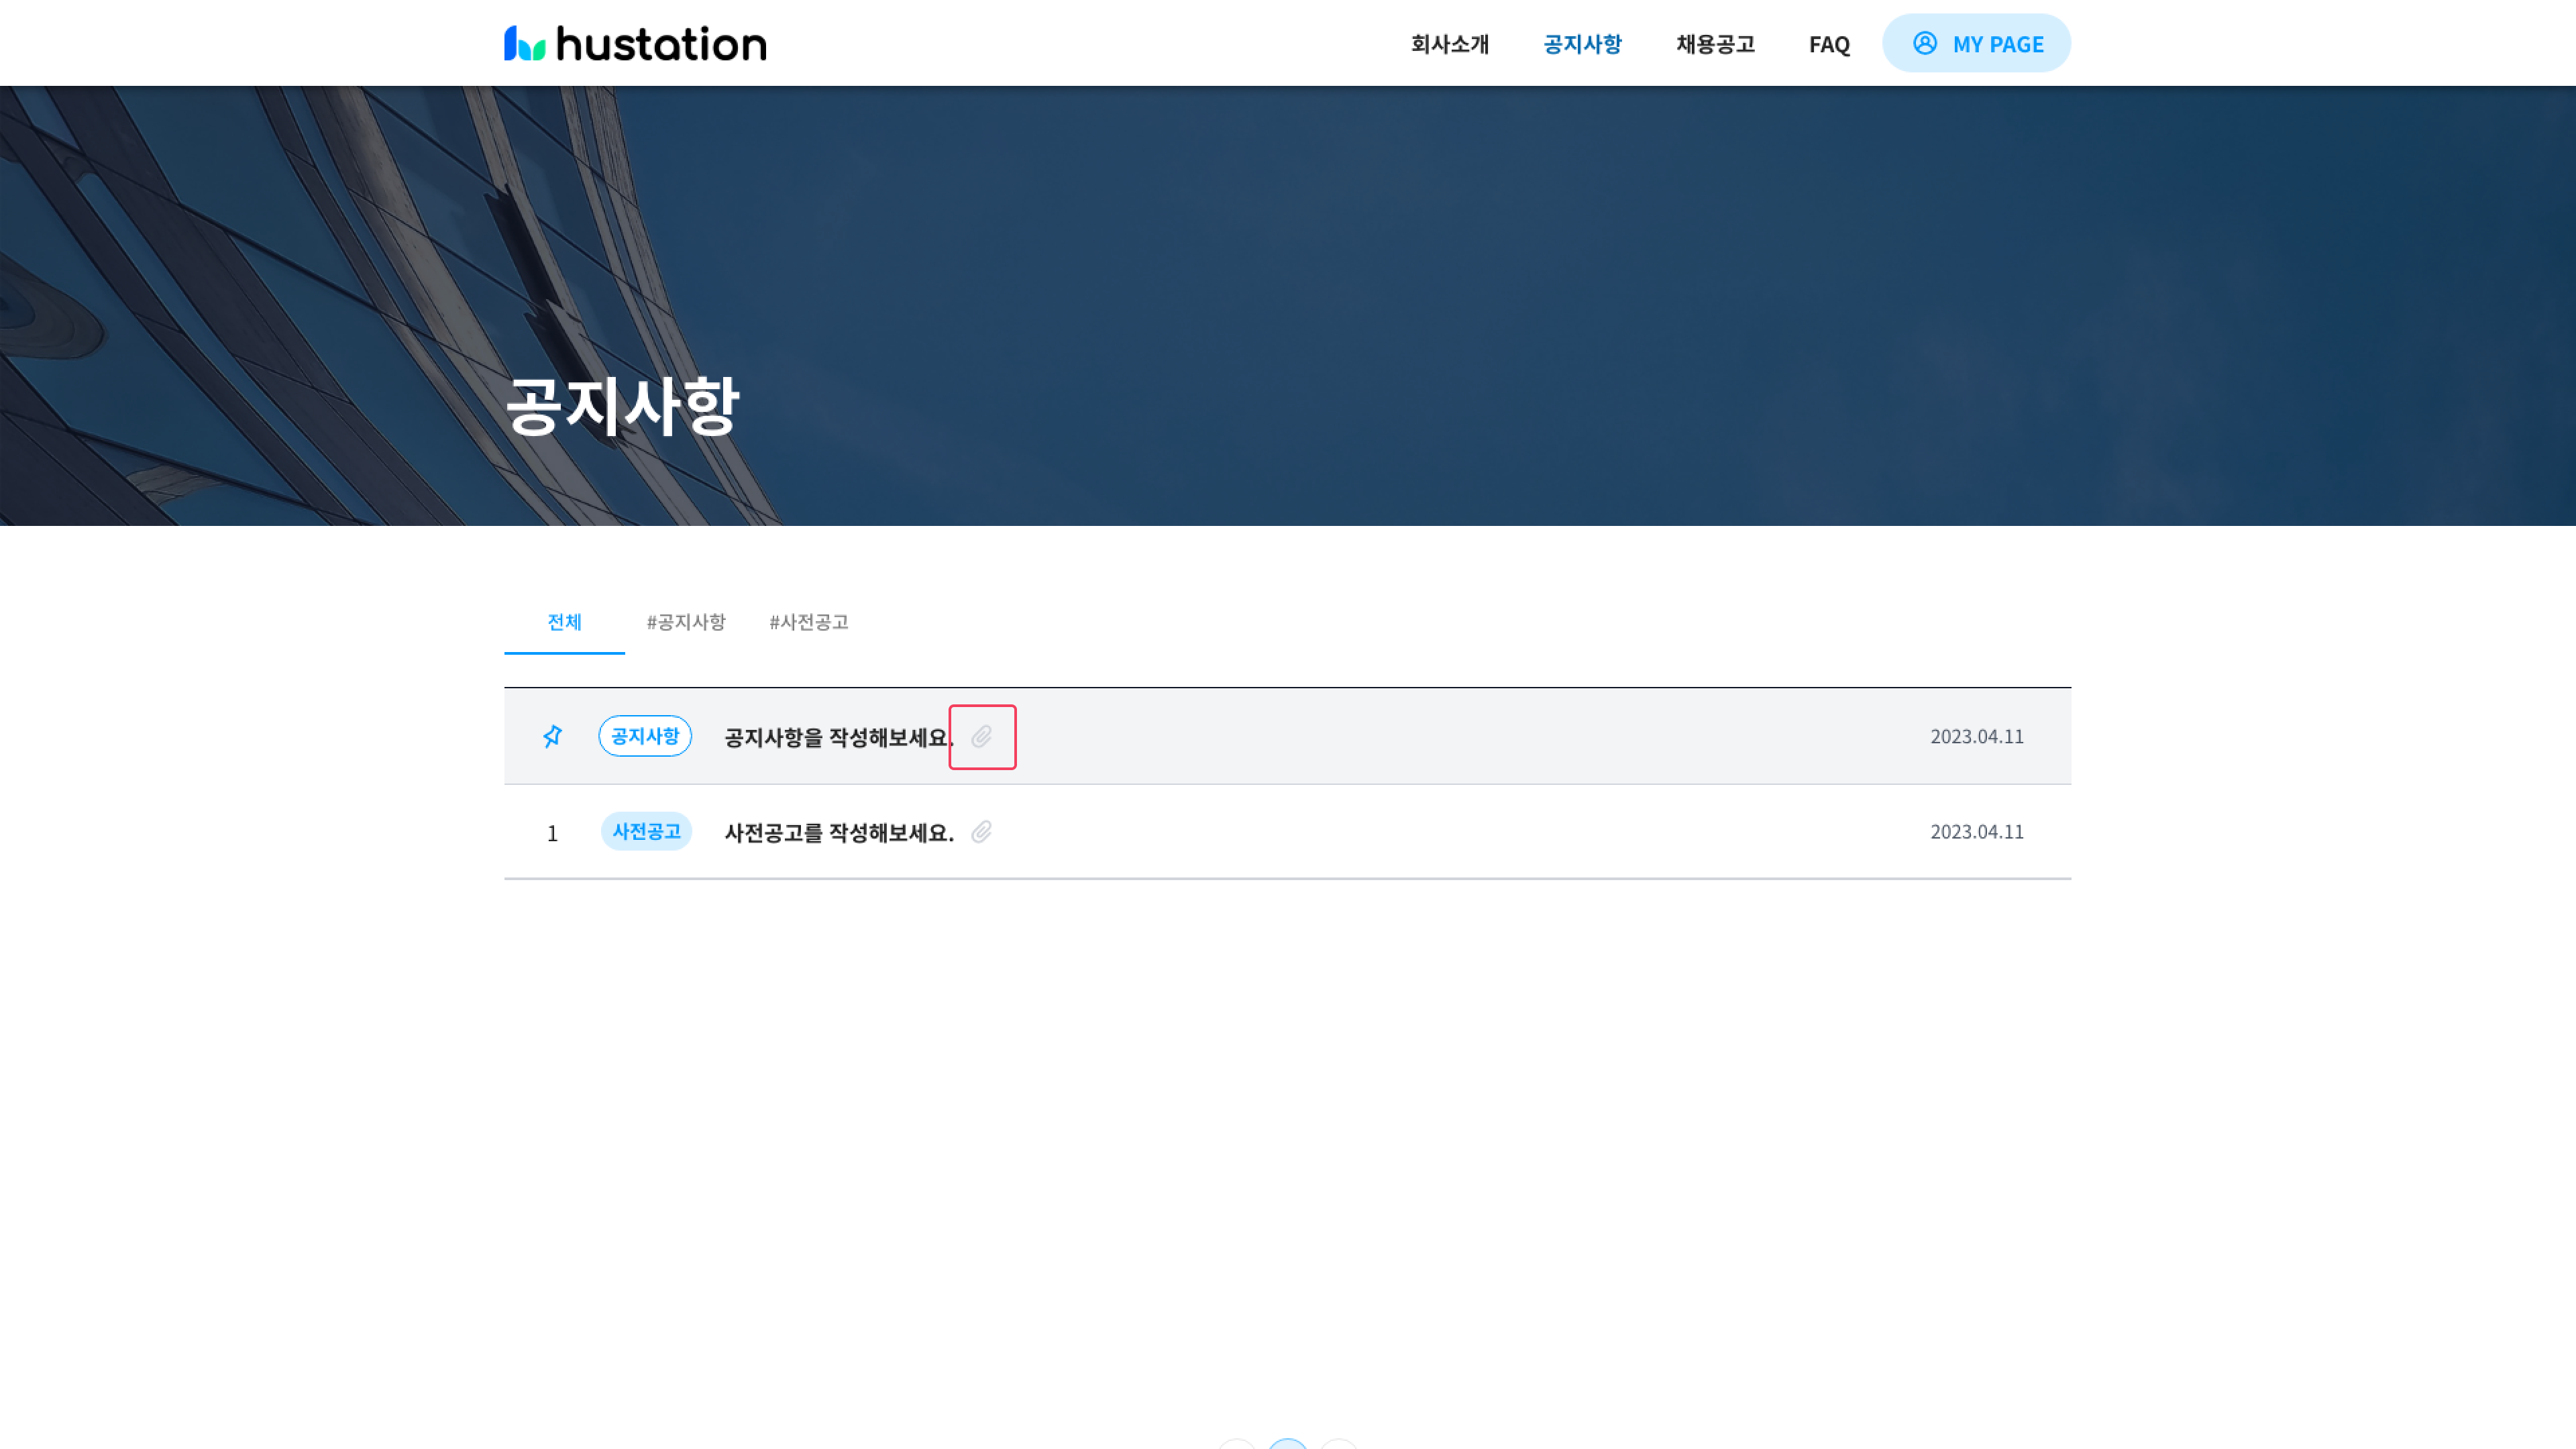Click the previous page pagination button

[1237, 1445]
